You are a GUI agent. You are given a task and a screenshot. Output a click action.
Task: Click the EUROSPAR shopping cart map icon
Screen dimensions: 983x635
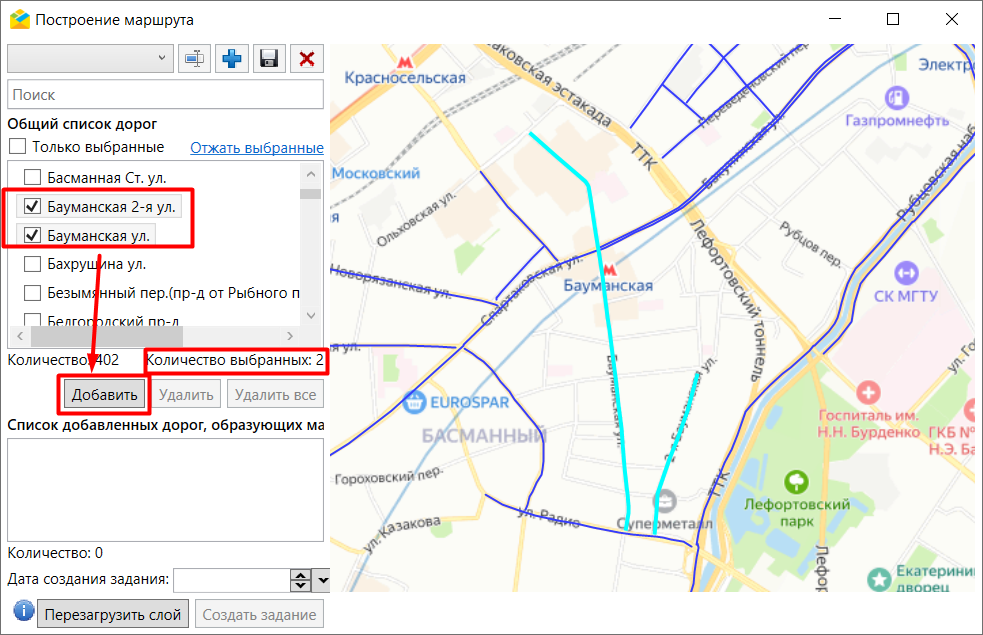[414, 403]
